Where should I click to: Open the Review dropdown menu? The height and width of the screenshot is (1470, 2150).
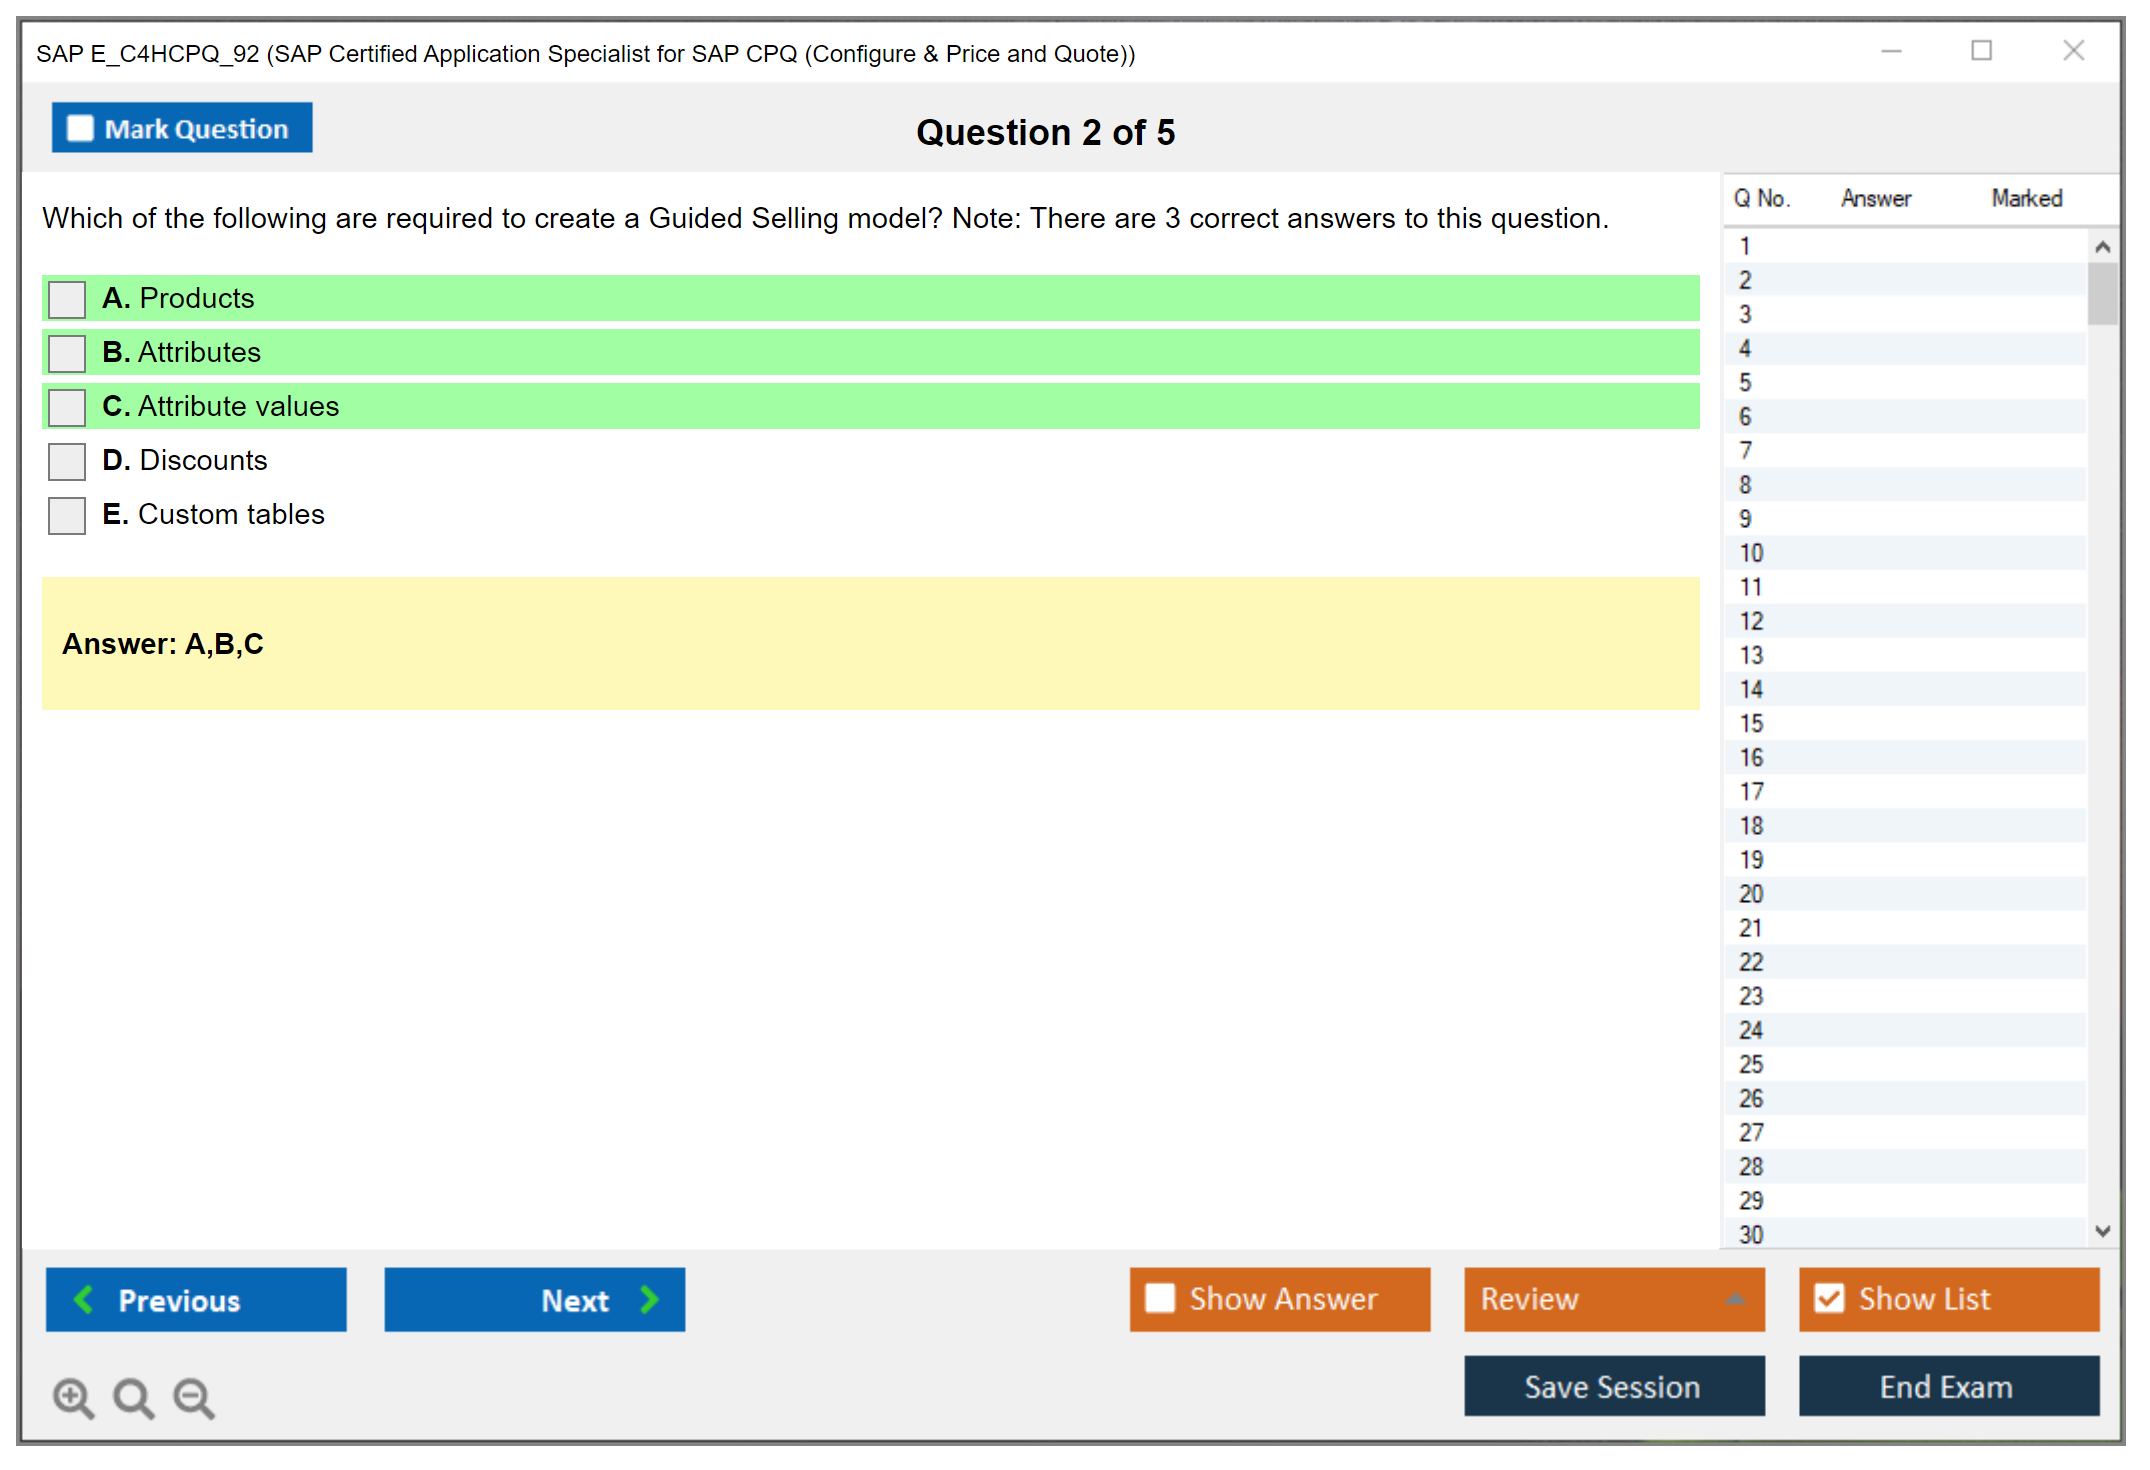point(1735,1299)
